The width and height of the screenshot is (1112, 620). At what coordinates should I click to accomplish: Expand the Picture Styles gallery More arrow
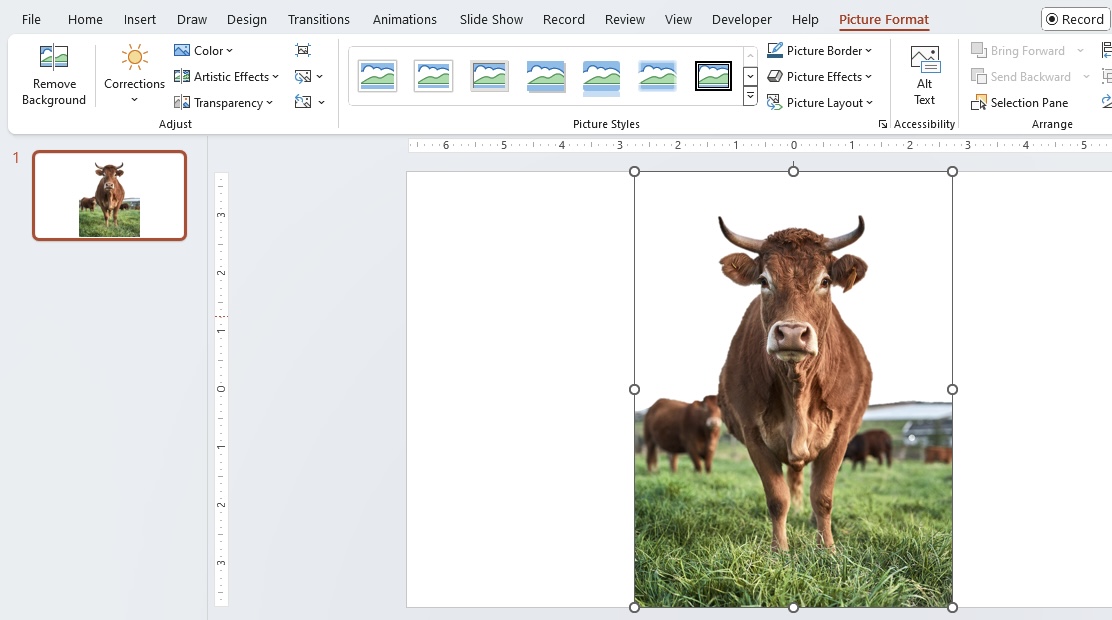[x=750, y=96]
